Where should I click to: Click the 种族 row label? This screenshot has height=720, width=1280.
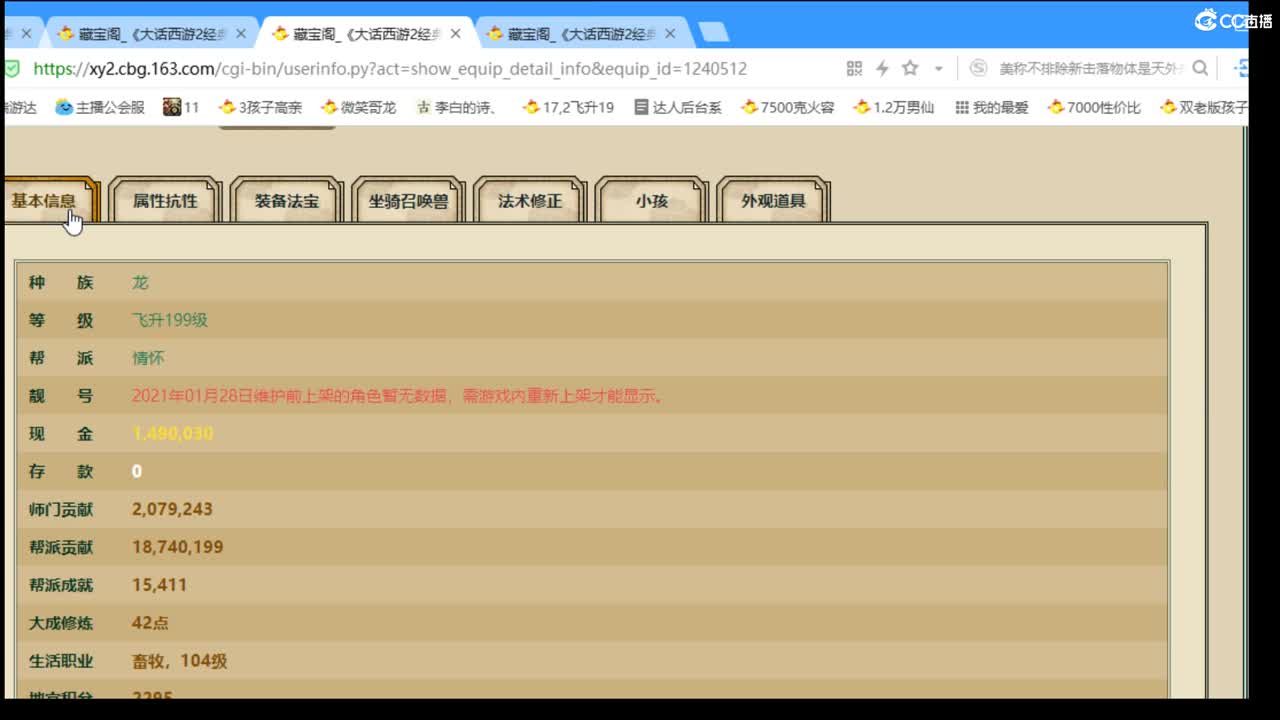click(x=61, y=283)
